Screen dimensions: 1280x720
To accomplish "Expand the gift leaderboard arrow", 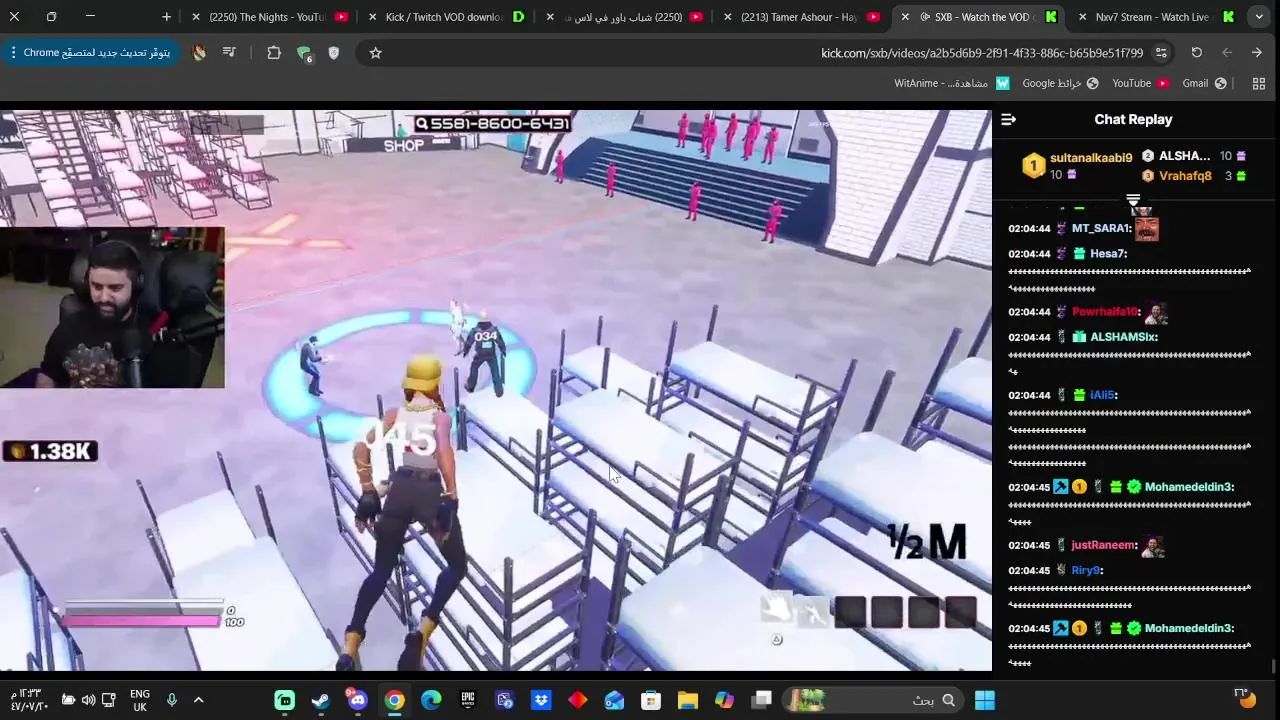I will [1133, 201].
